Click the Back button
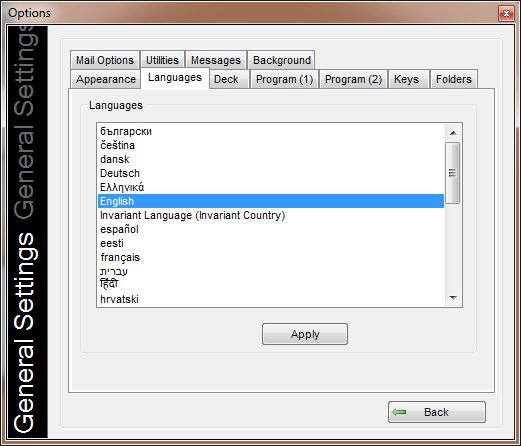Image resolution: width=521 pixels, height=446 pixels. (437, 412)
